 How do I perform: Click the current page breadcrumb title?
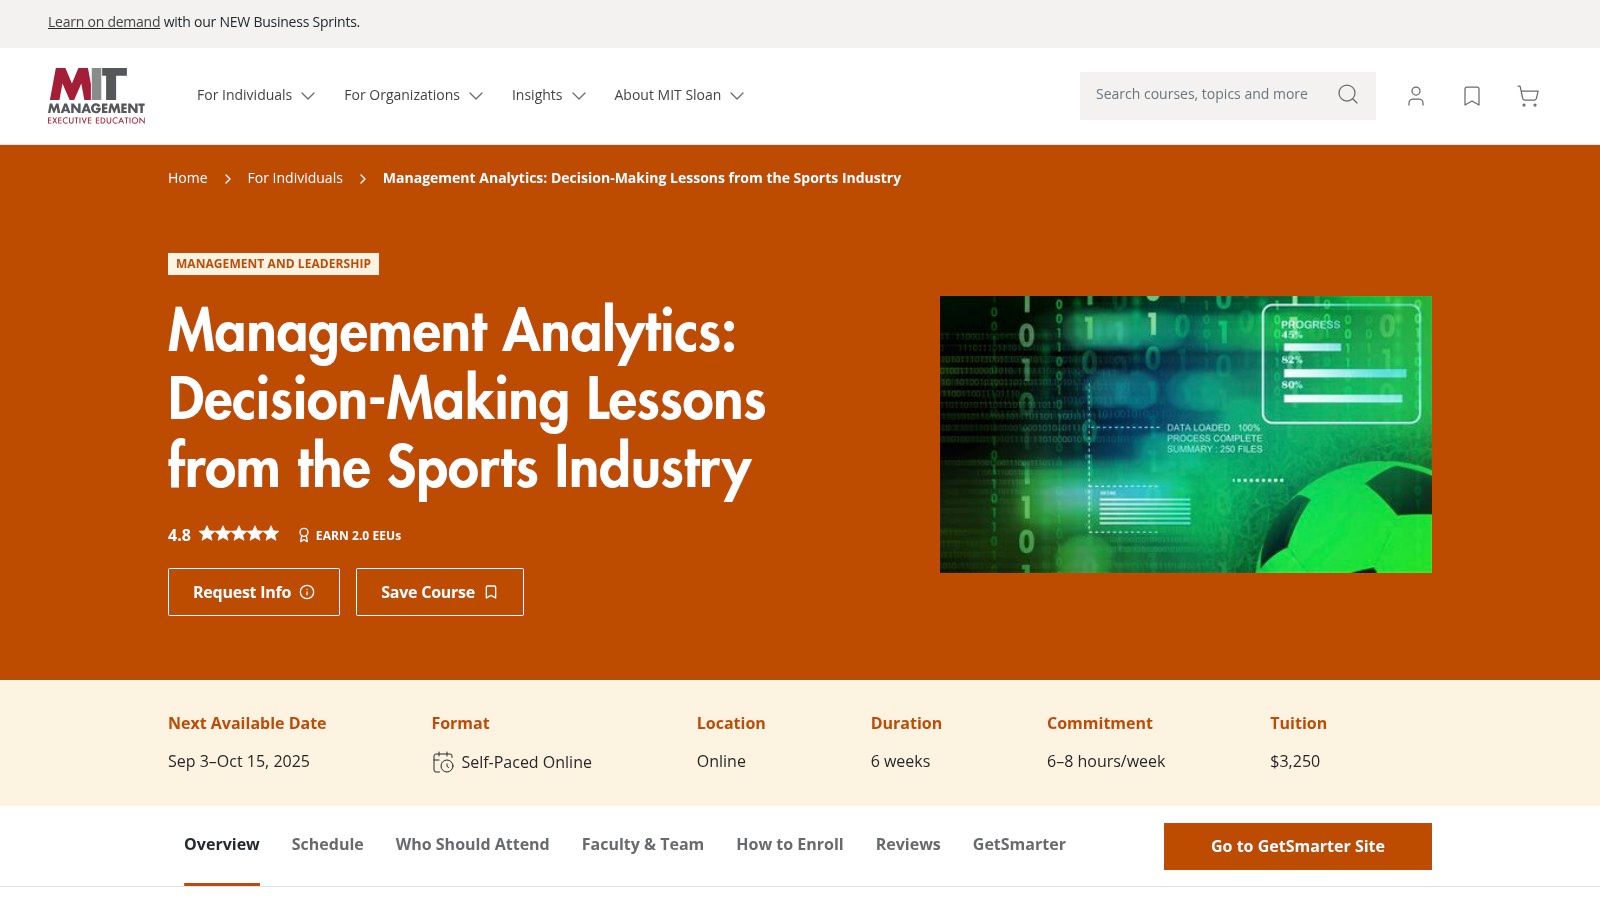coord(642,178)
